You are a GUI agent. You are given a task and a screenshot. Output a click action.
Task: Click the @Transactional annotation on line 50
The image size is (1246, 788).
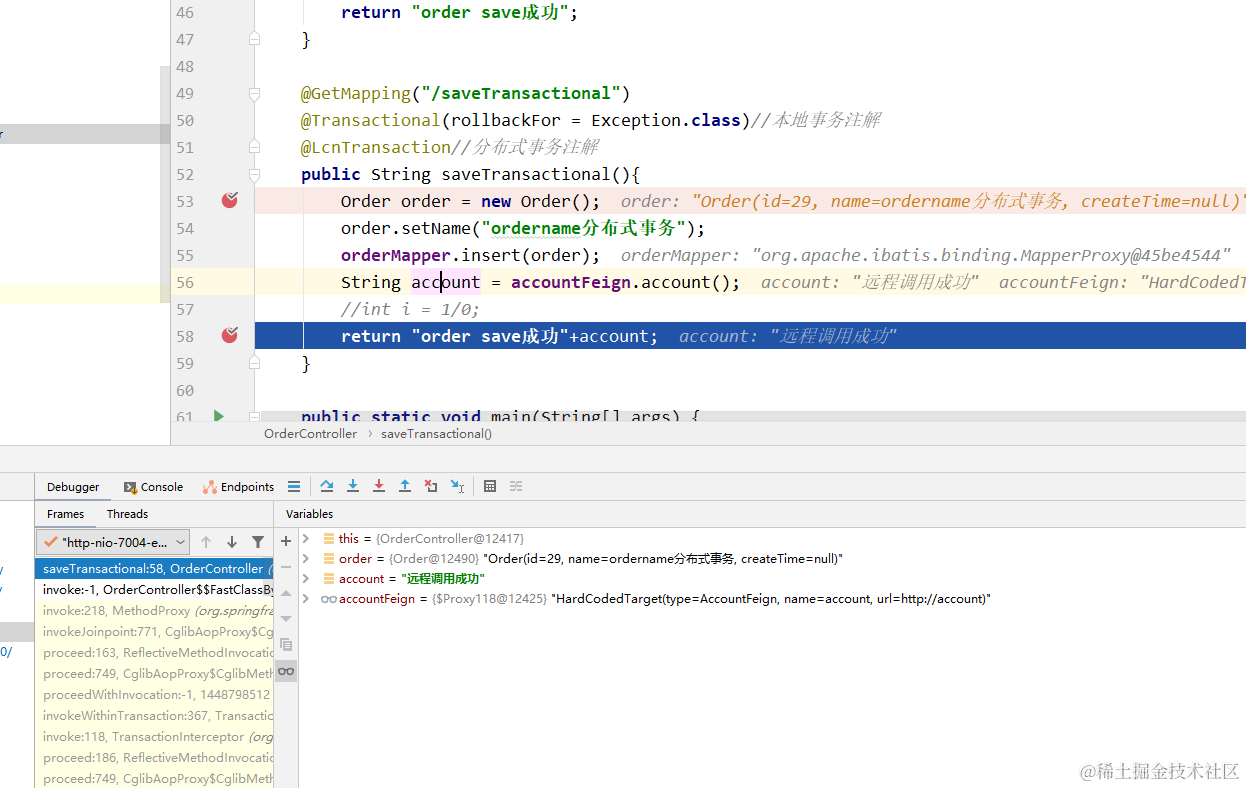pyautogui.click(x=371, y=120)
